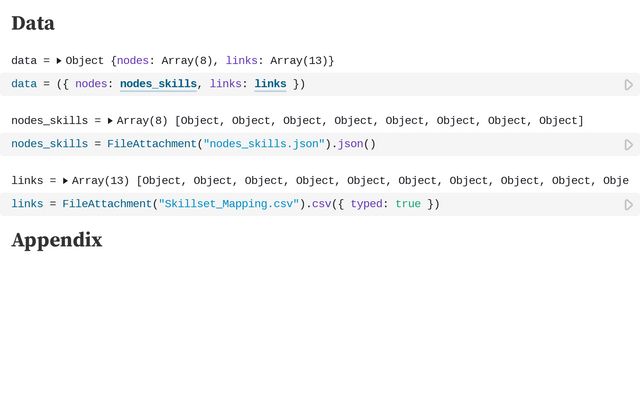Expand the nodes_skills Array(8) output triangle
Screen dimensions: 640x400
click(x=110, y=121)
